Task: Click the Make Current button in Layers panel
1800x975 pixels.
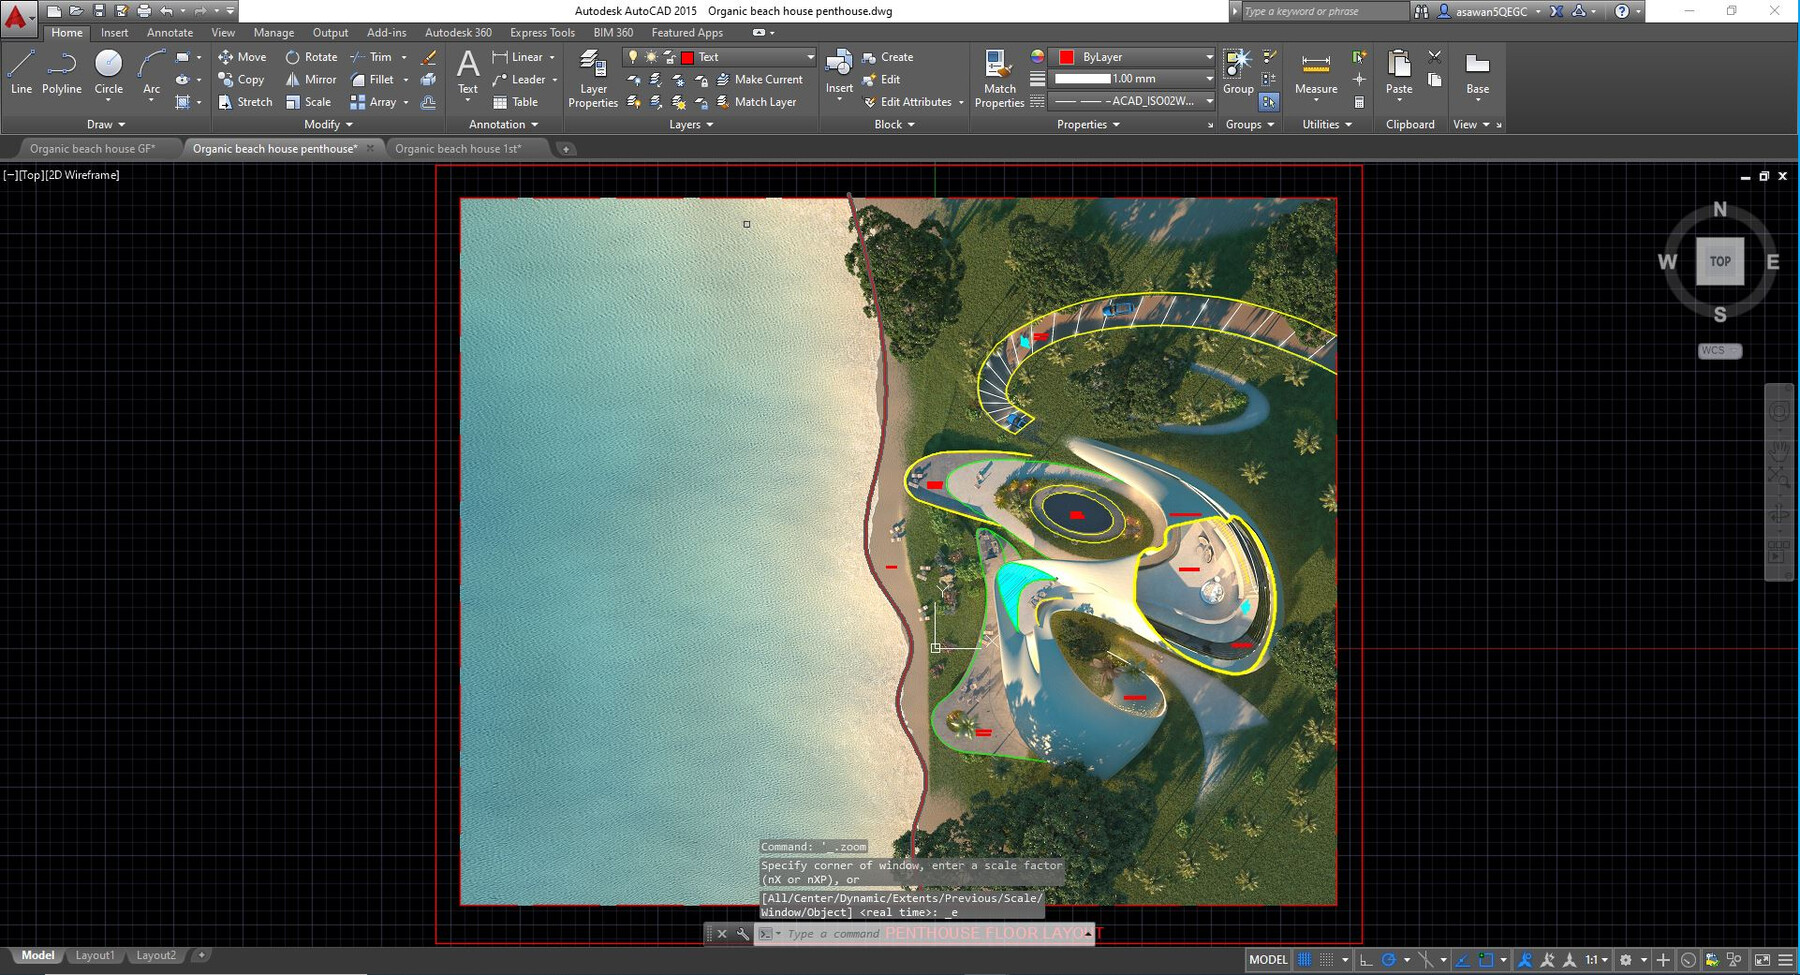Action: [x=763, y=79]
